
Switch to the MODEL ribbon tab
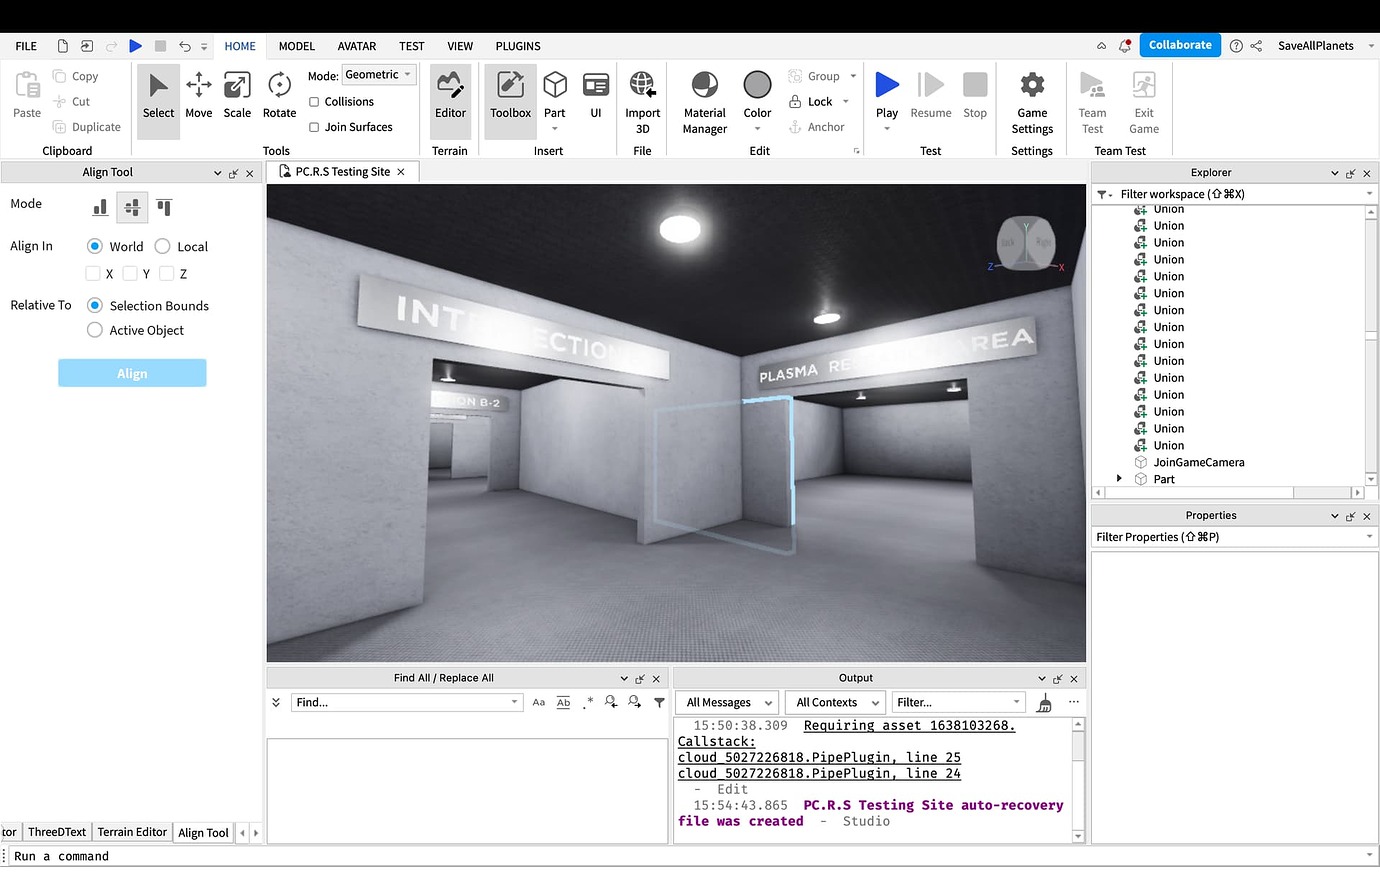pos(296,46)
